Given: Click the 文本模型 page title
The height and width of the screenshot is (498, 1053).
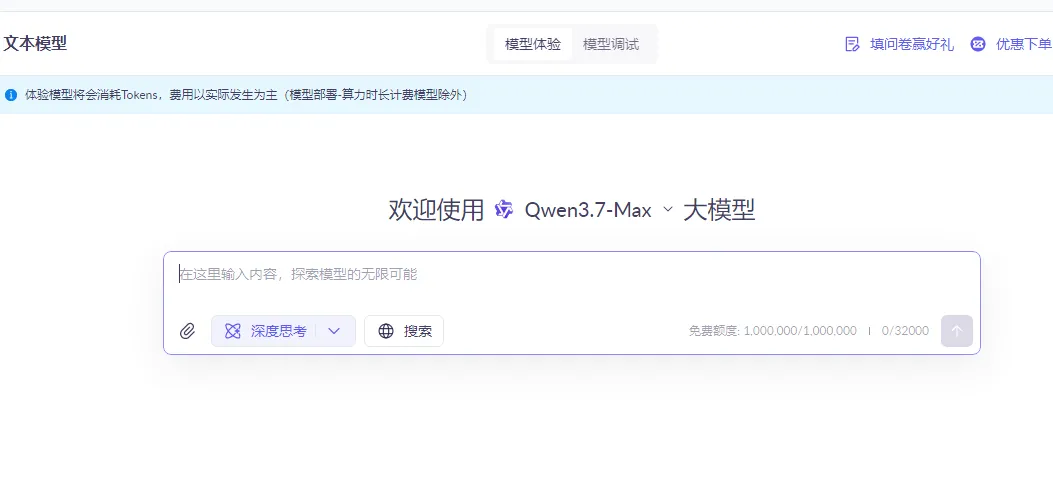Looking at the screenshot, I should (x=35, y=44).
